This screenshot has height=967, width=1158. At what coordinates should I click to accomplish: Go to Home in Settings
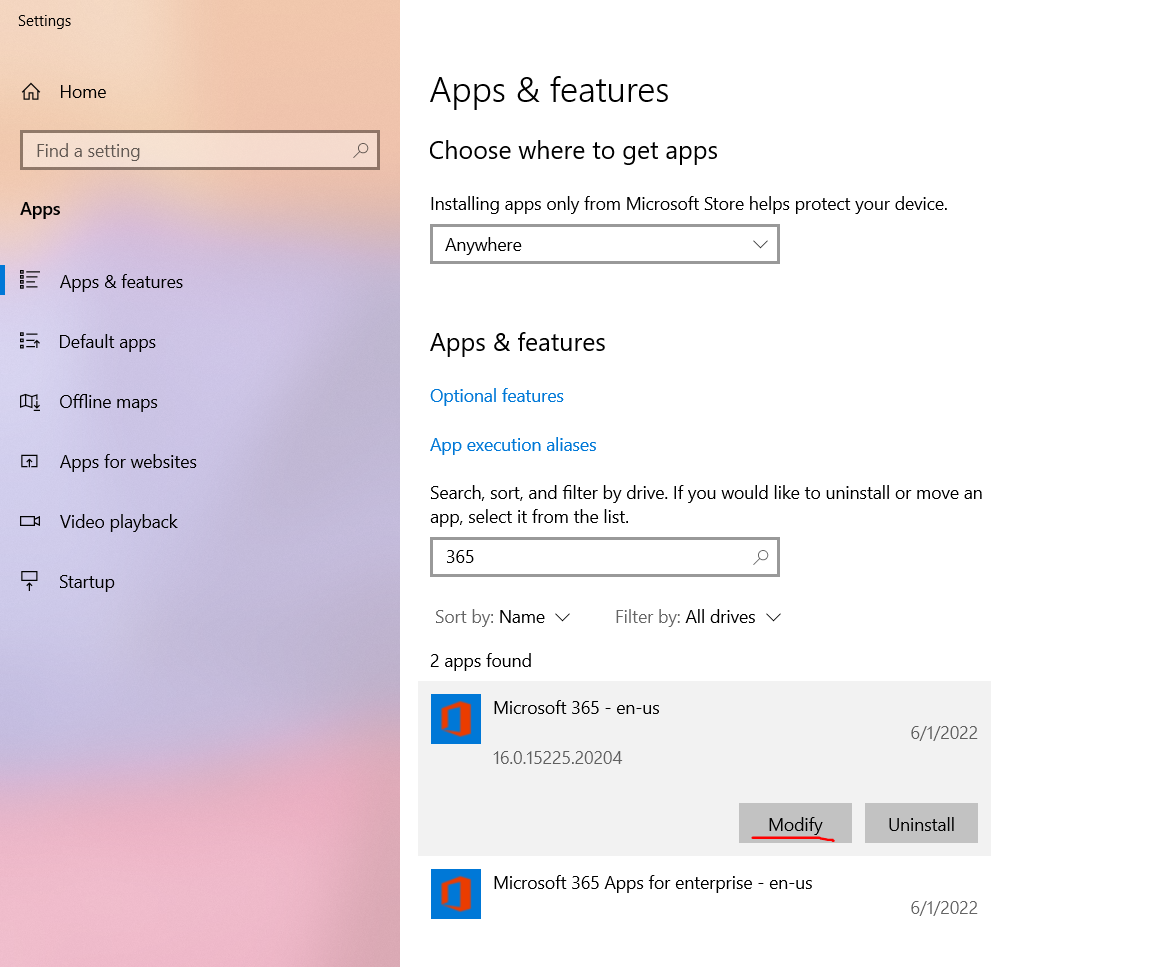point(83,92)
